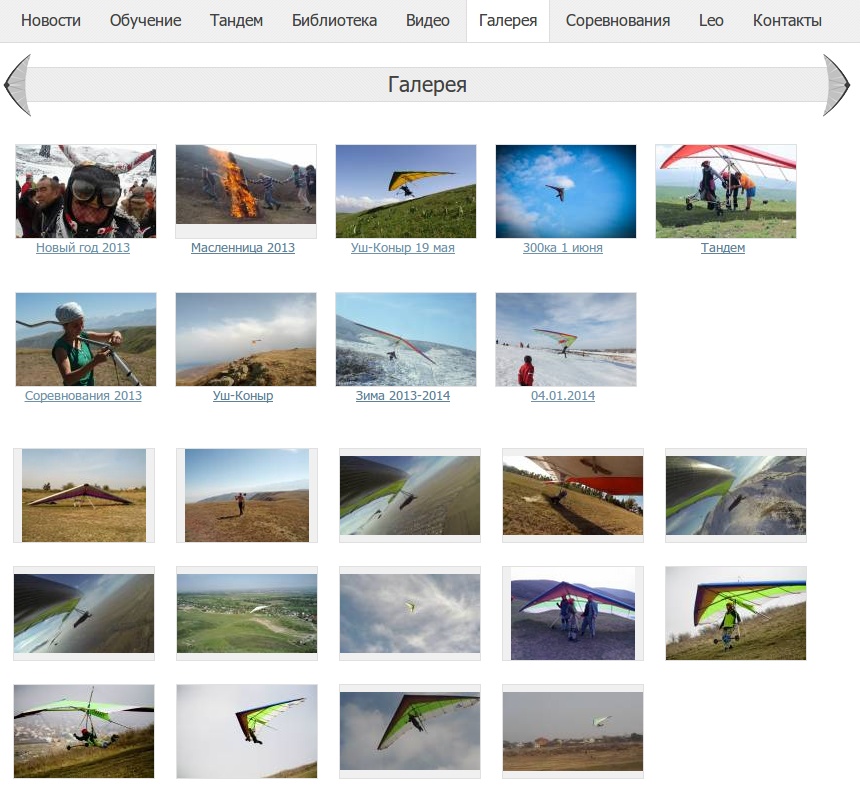Open Соревнования 2013 album thumbnail image
The width and height of the screenshot is (860, 804).
point(86,339)
